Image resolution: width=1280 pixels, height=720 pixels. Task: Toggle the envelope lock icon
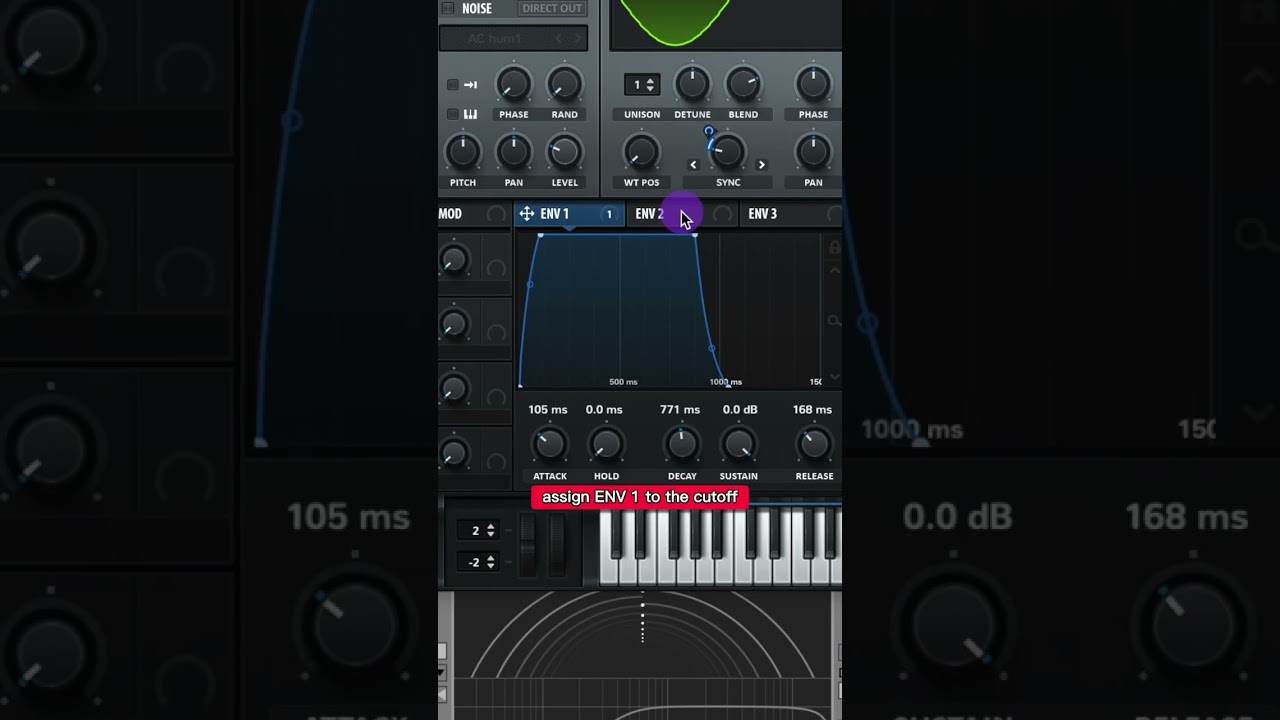pyautogui.click(x=834, y=247)
